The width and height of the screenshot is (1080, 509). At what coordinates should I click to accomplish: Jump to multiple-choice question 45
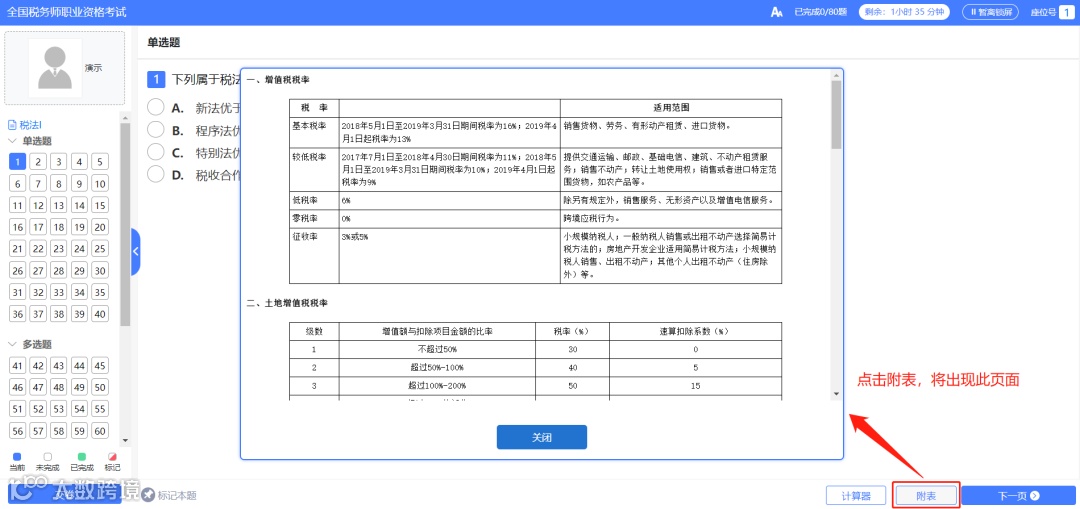[x=101, y=366]
